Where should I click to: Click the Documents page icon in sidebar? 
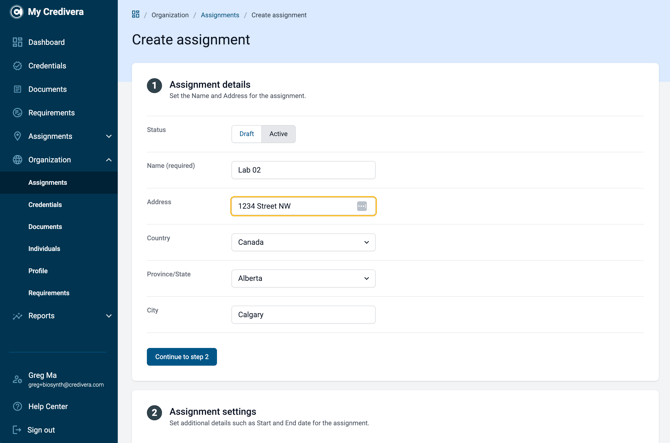tap(17, 89)
